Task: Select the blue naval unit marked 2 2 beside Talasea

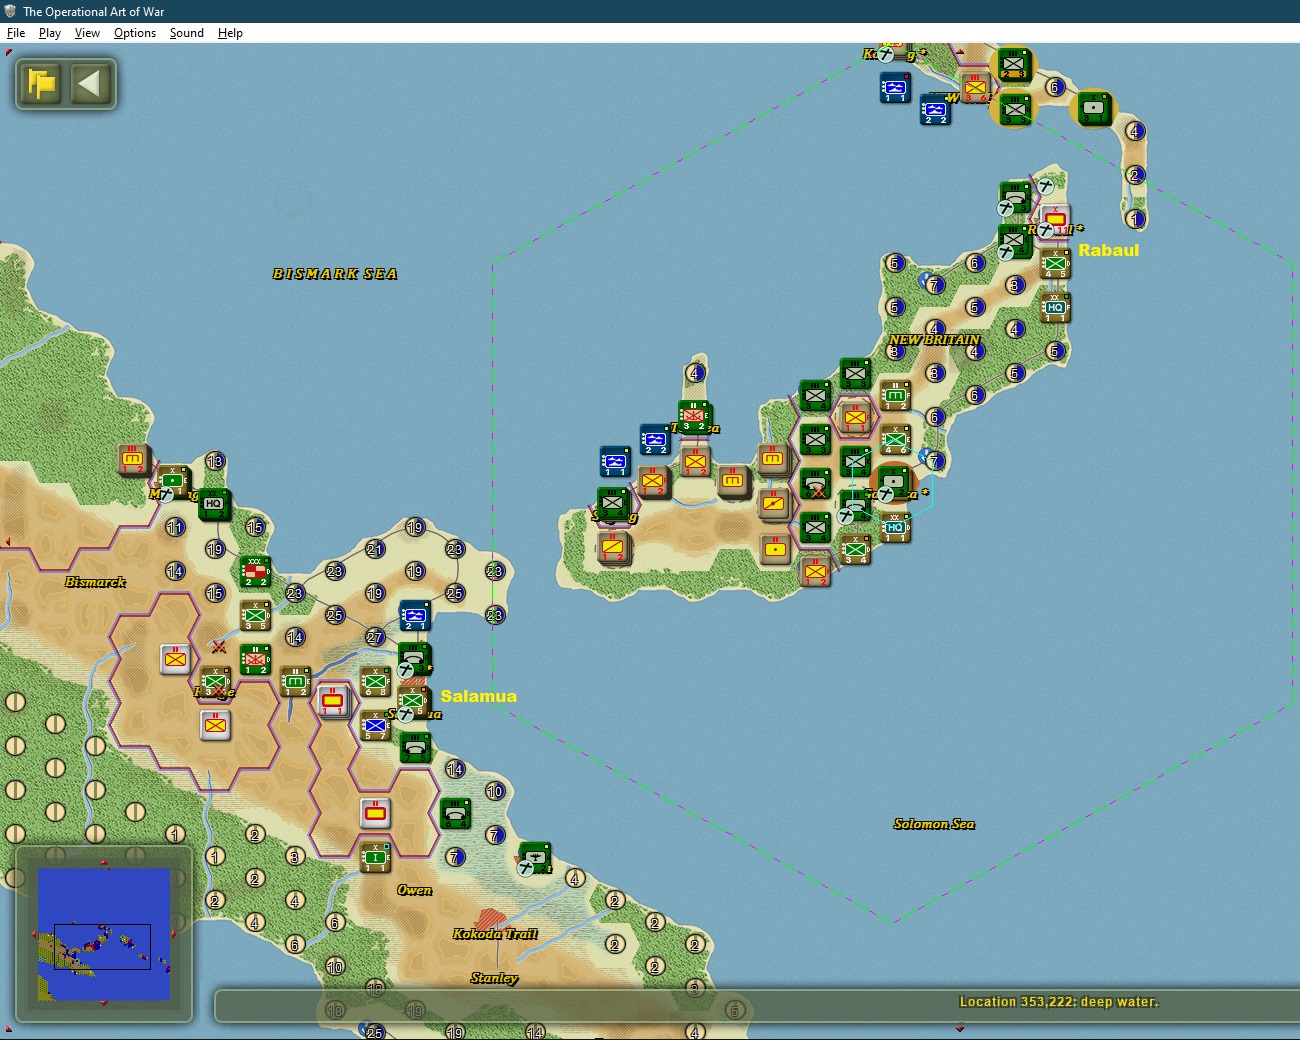Action: tap(654, 440)
